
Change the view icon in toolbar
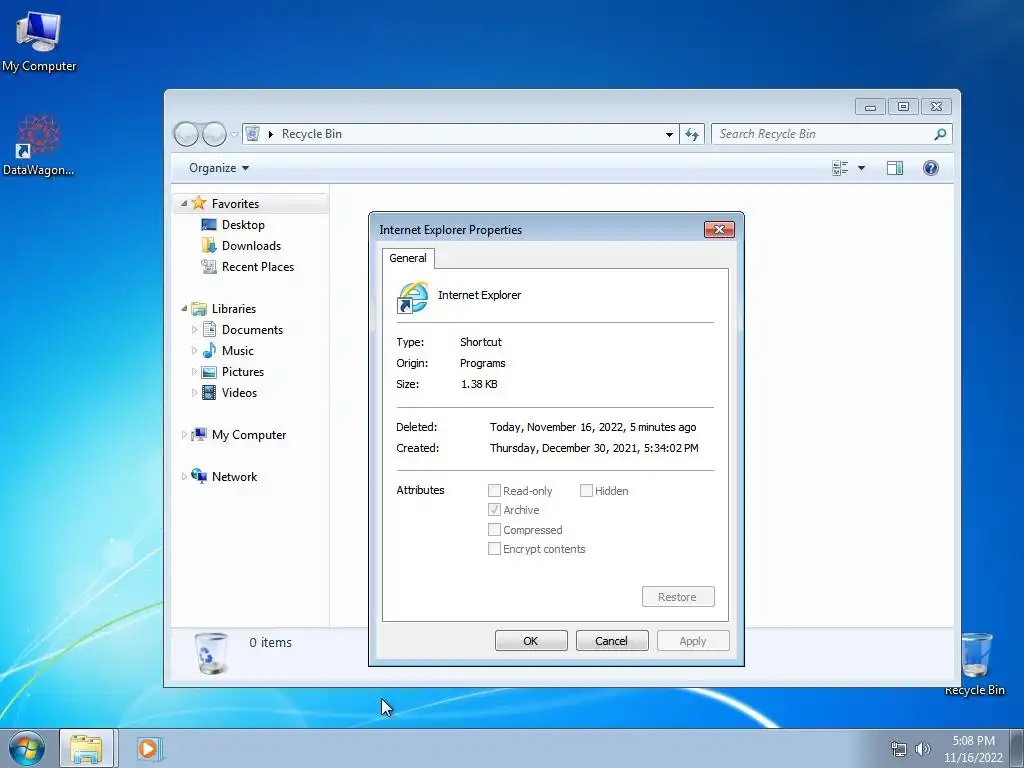pos(840,168)
